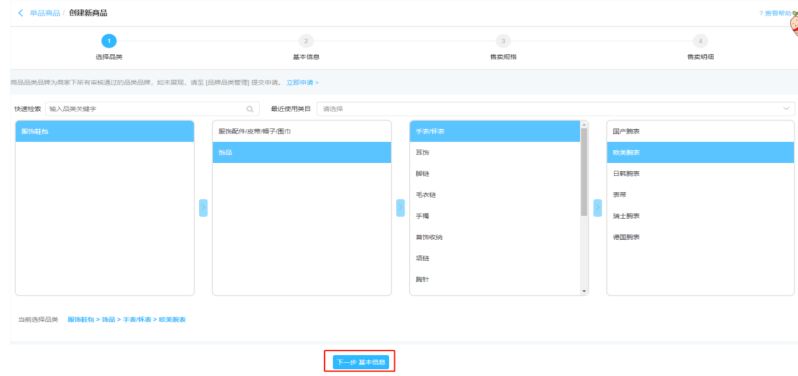Click arrow between first and second category columns
Viewport: 798px width, 376px height.
coord(203,208)
